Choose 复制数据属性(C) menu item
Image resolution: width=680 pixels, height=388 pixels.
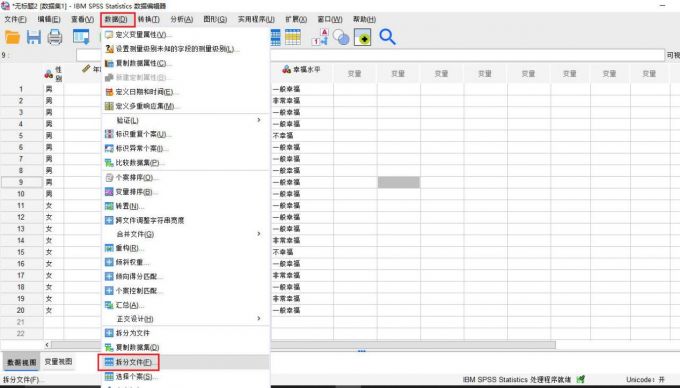[x=186, y=63]
